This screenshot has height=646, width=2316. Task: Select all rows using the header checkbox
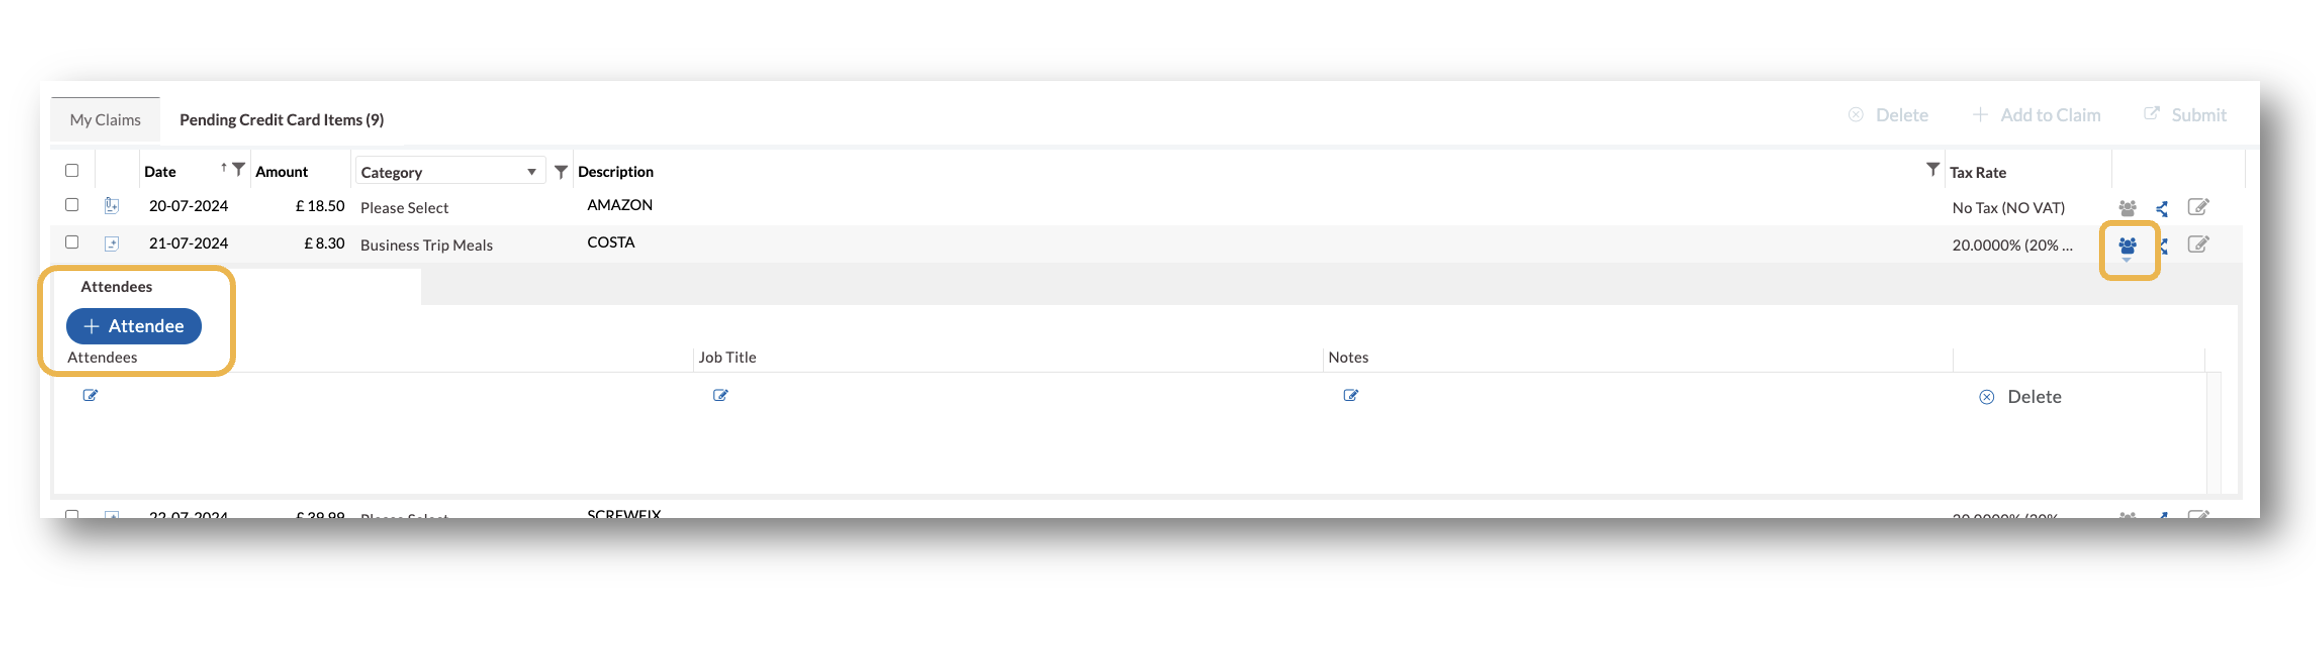click(71, 170)
